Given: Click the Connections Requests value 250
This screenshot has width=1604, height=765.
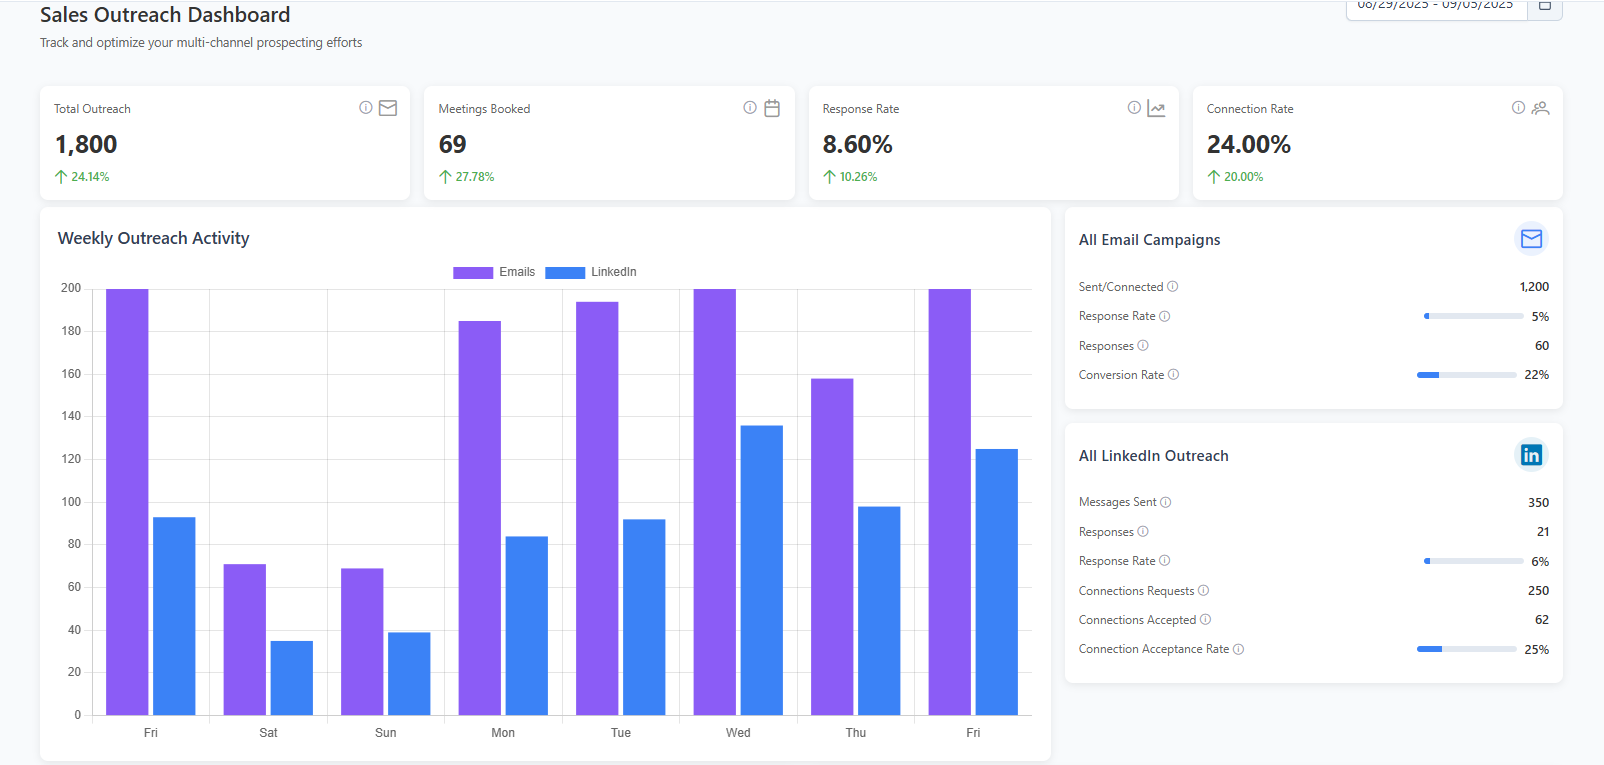Looking at the screenshot, I should tap(1538, 591).
